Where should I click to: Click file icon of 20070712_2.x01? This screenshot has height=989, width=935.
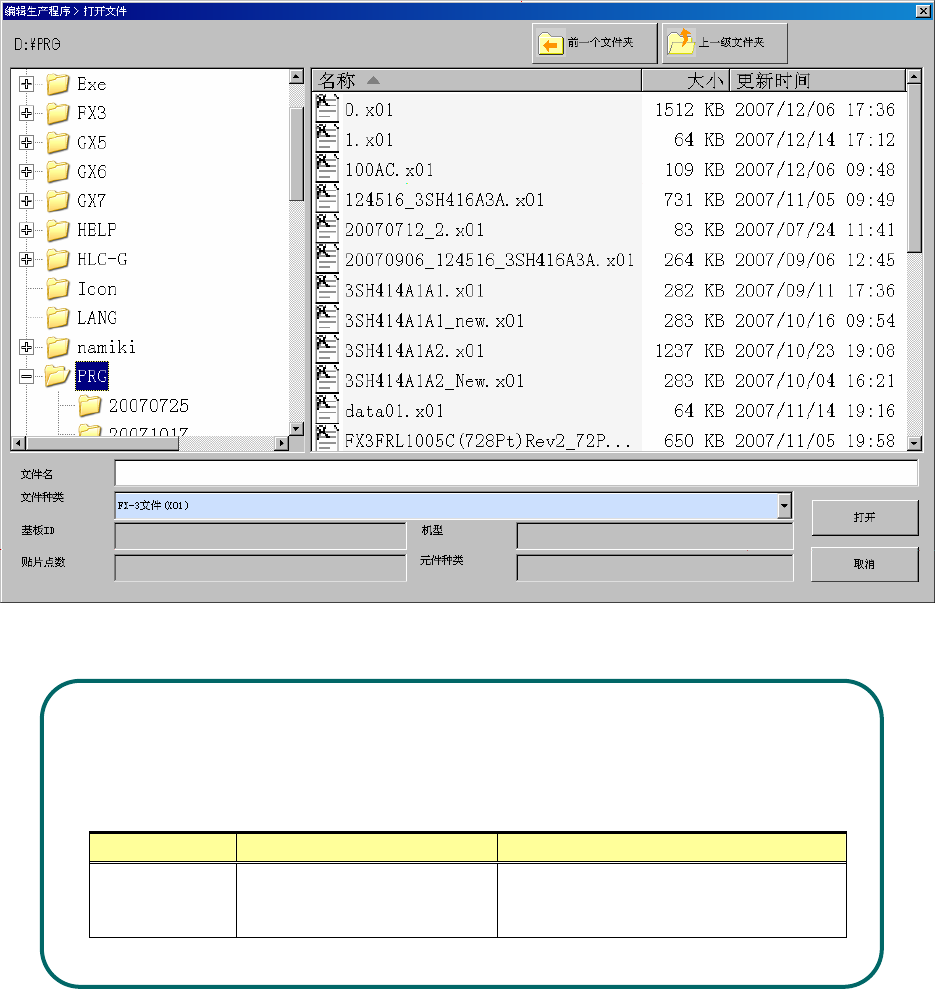327,229
